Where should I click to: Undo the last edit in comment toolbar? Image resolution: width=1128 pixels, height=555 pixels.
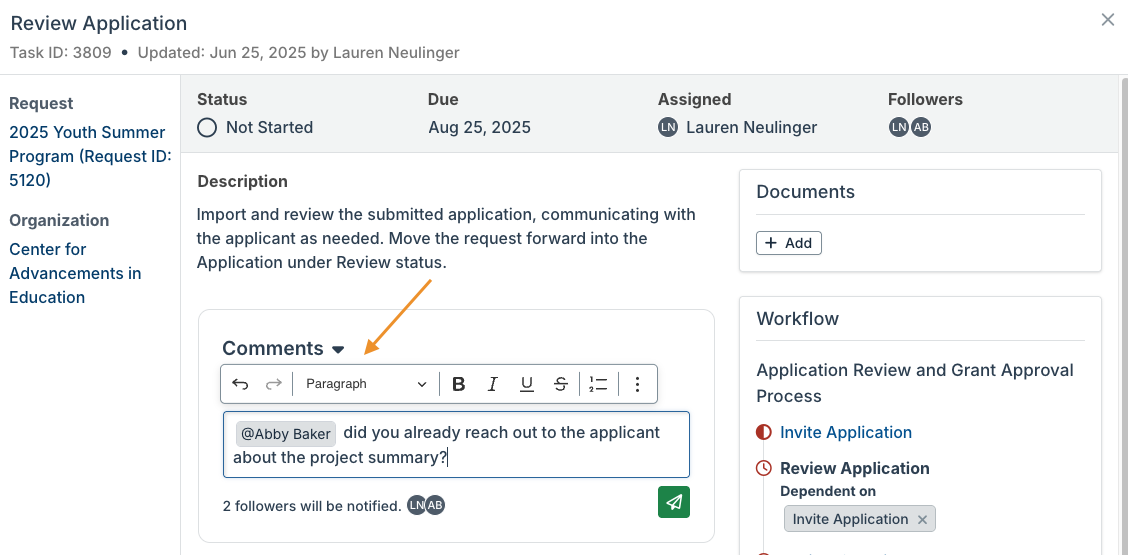(x=240, y=384)
